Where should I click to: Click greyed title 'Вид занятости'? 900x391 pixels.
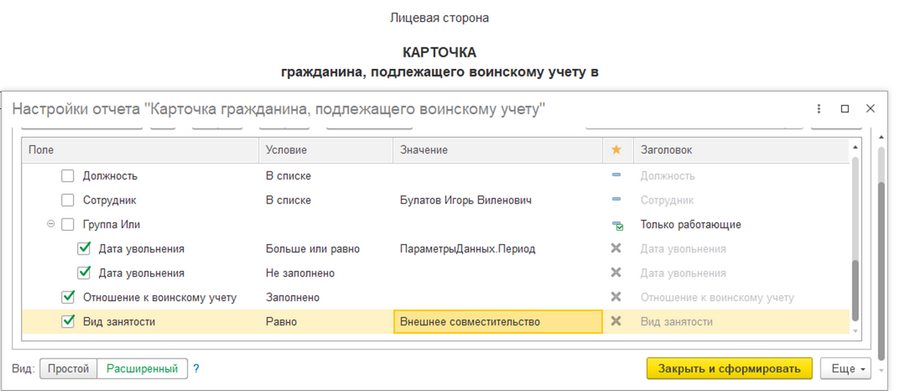click(677, 322)
